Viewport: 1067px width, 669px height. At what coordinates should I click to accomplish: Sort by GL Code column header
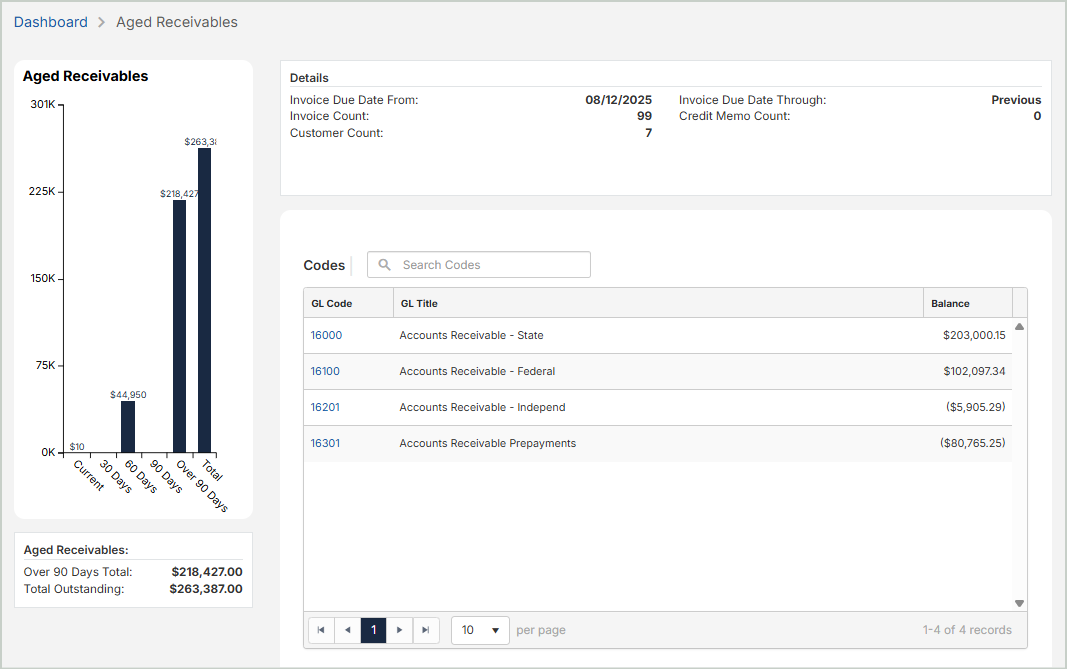pyautogui.click(x=331, y=304)
